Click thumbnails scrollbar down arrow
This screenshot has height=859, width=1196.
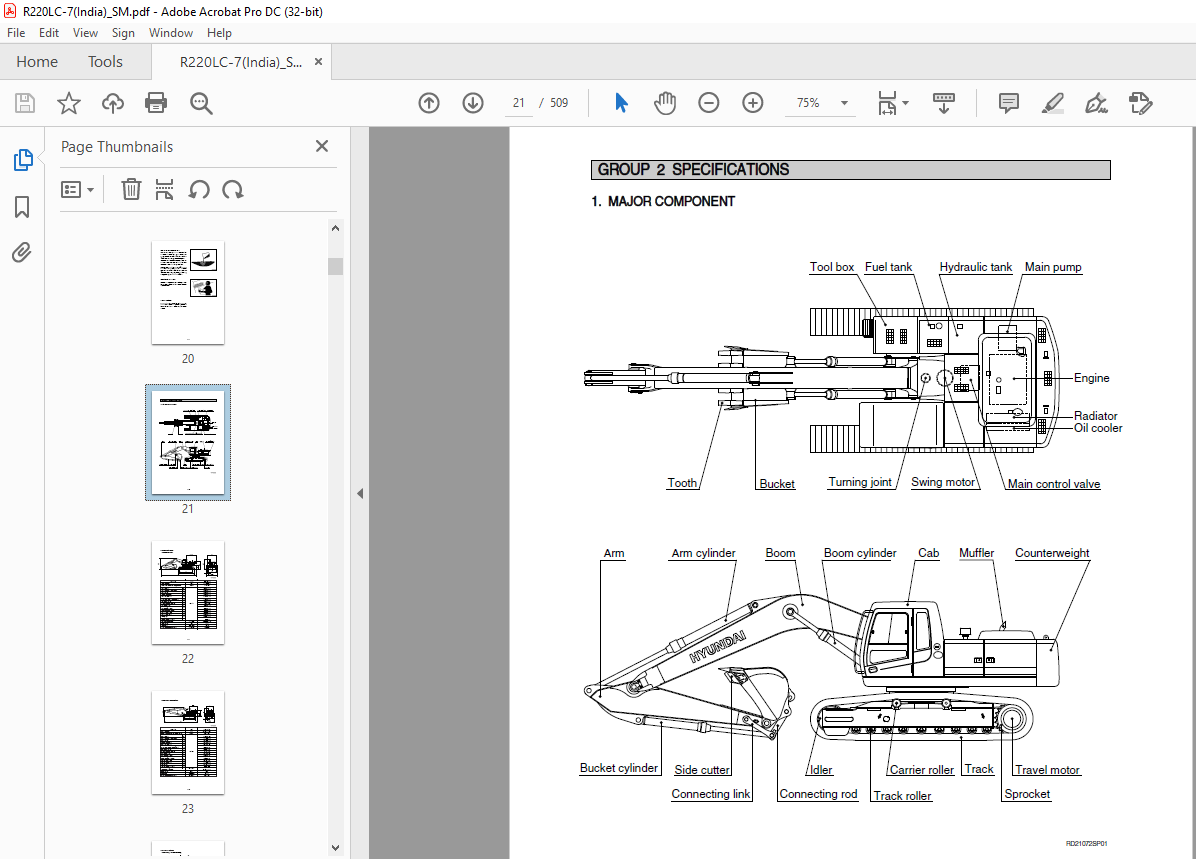click(336, 848)
